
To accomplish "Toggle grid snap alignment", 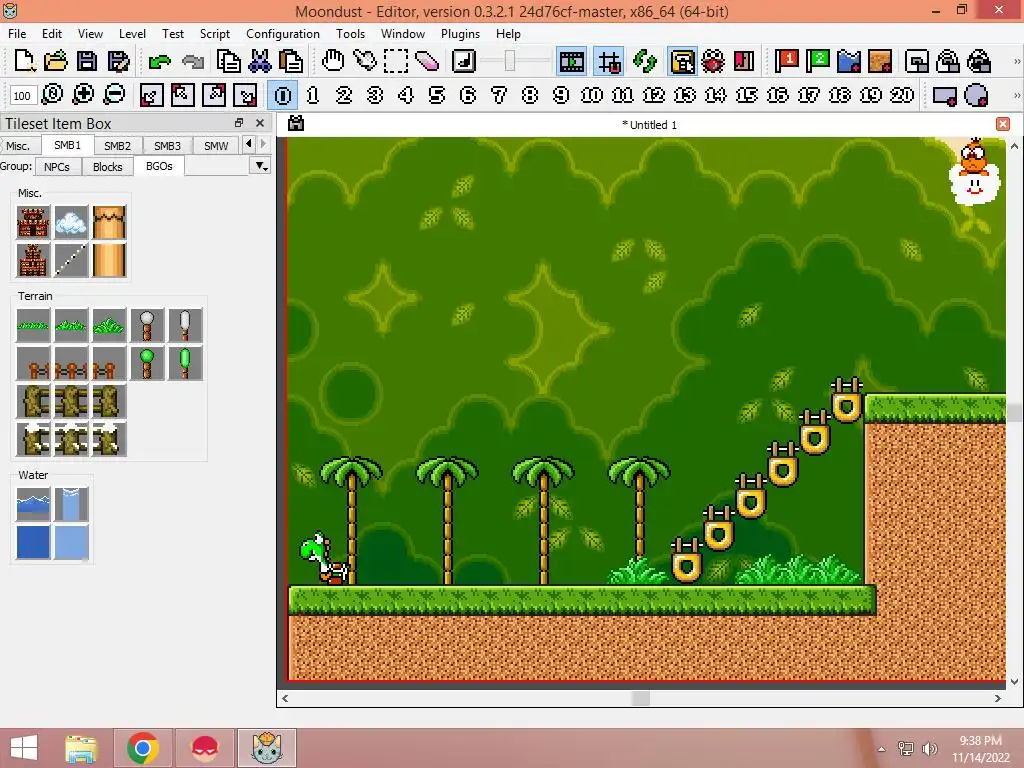I will [x=609, y=62].
